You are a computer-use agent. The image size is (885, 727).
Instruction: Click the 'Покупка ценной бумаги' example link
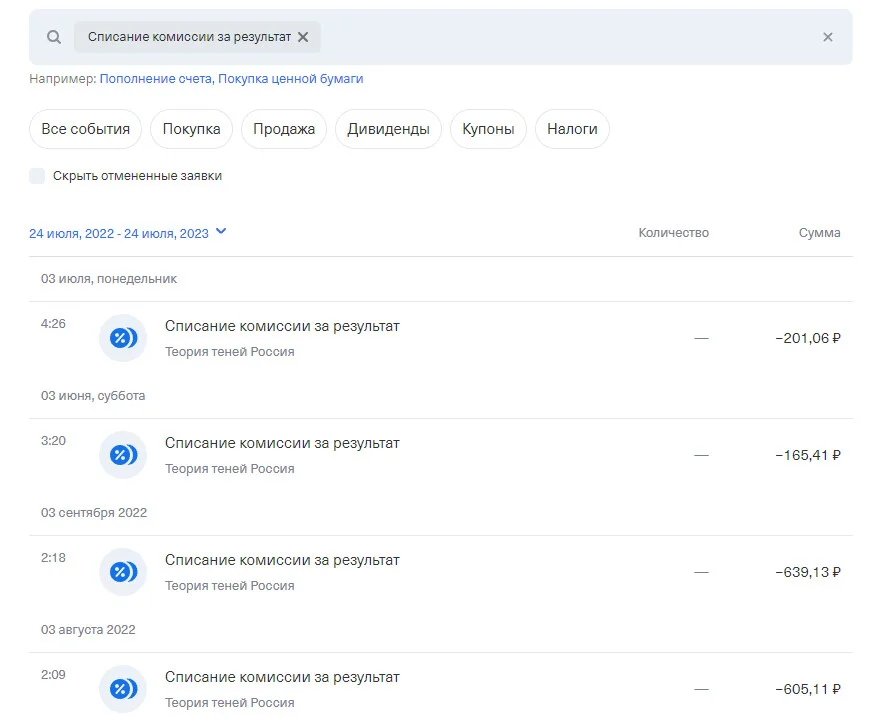291,79
